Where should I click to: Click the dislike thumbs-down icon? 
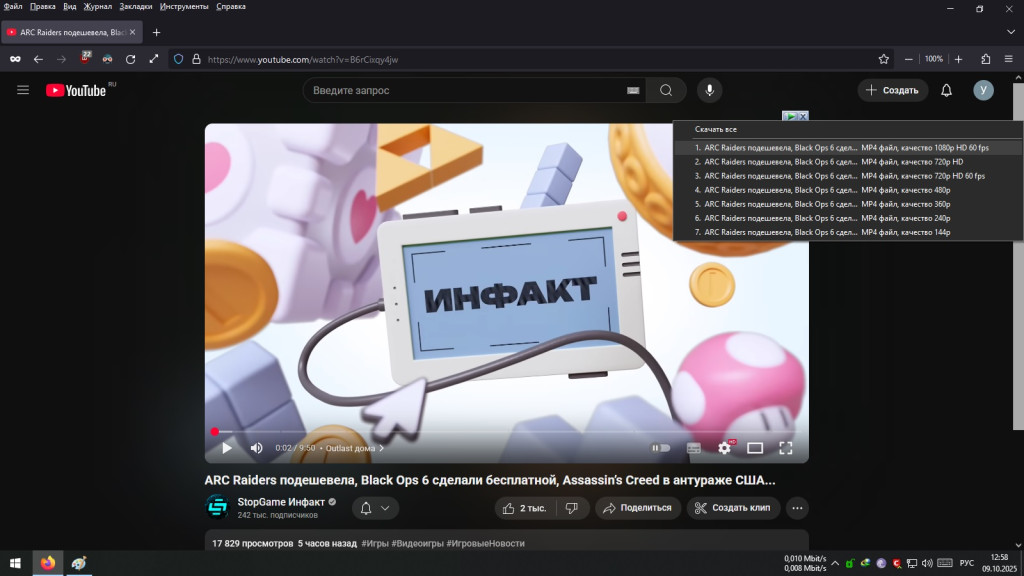click(571, 508)
